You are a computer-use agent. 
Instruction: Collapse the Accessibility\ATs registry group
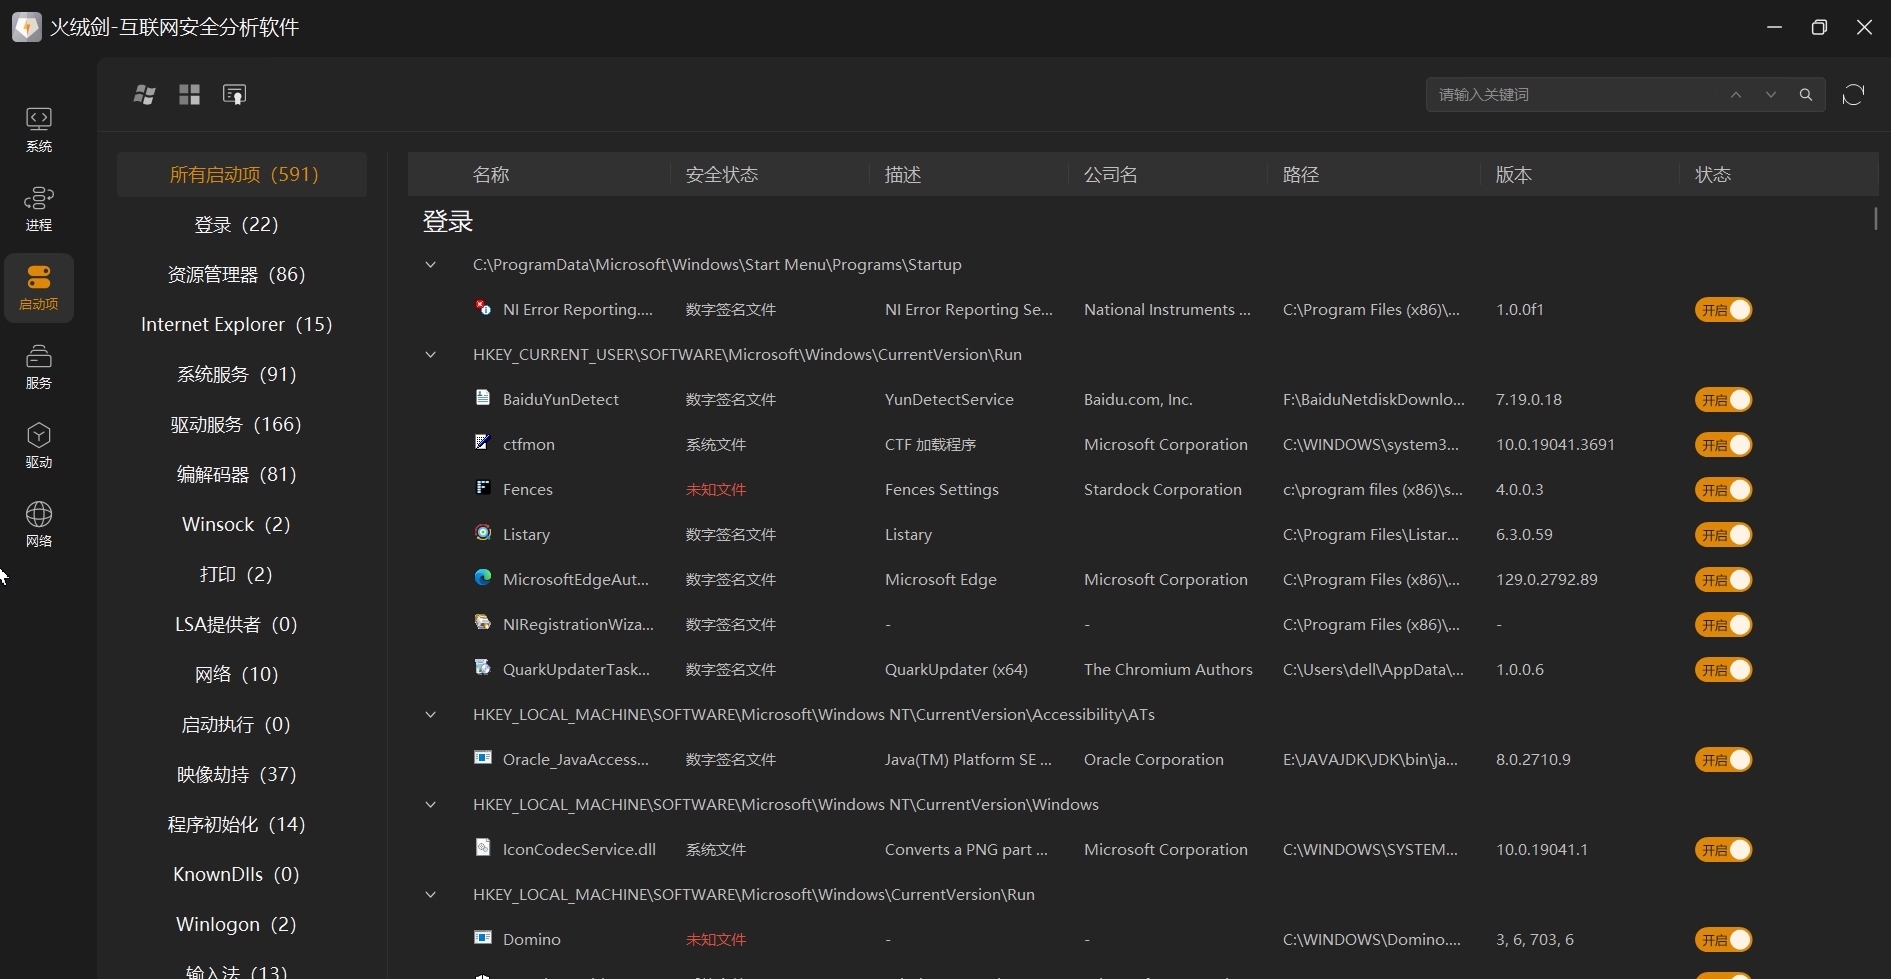pyautogui.click(x=431, y=715)
